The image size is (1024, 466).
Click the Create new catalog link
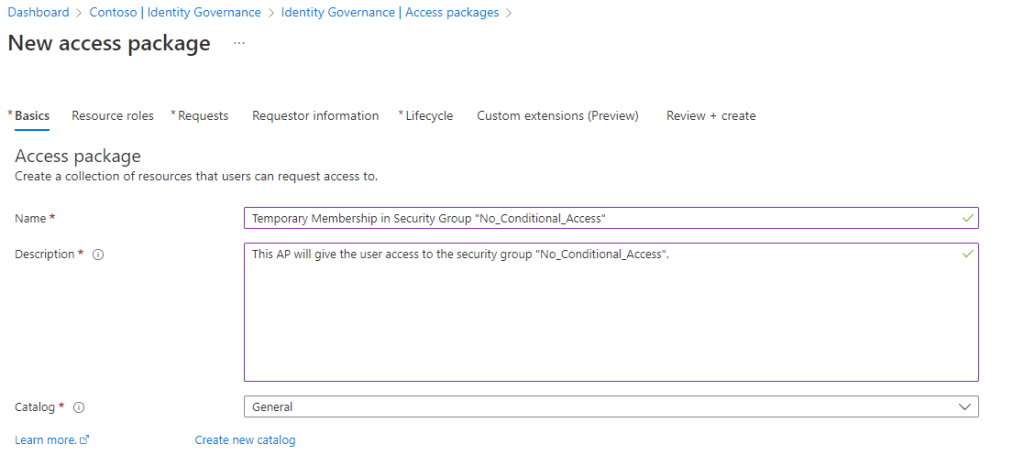245,440
